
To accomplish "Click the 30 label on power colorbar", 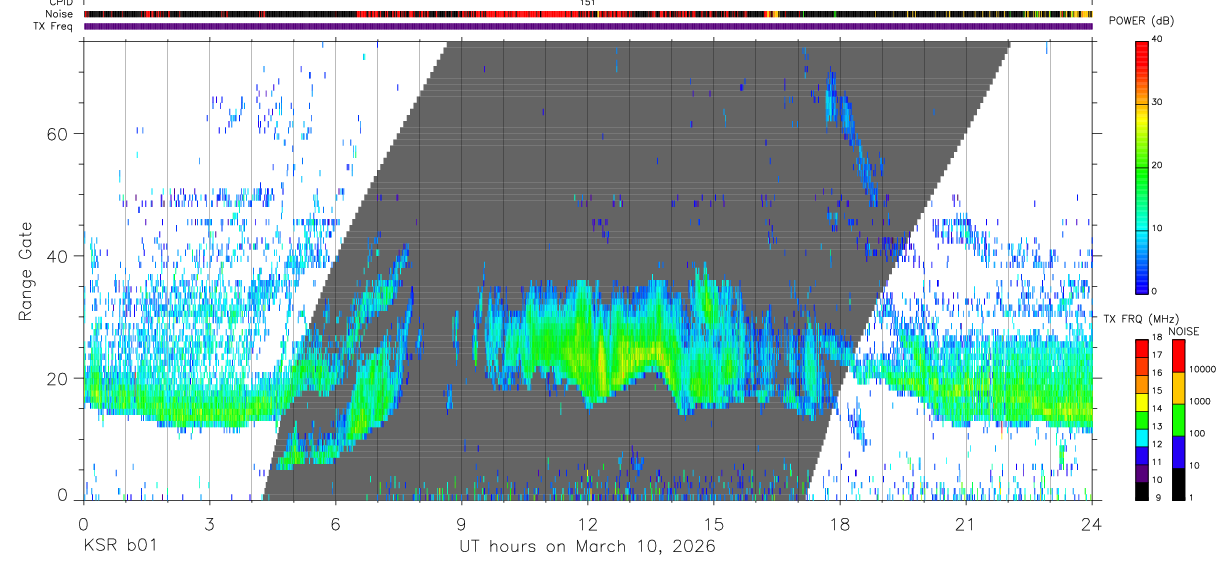I will (1157, 102).
